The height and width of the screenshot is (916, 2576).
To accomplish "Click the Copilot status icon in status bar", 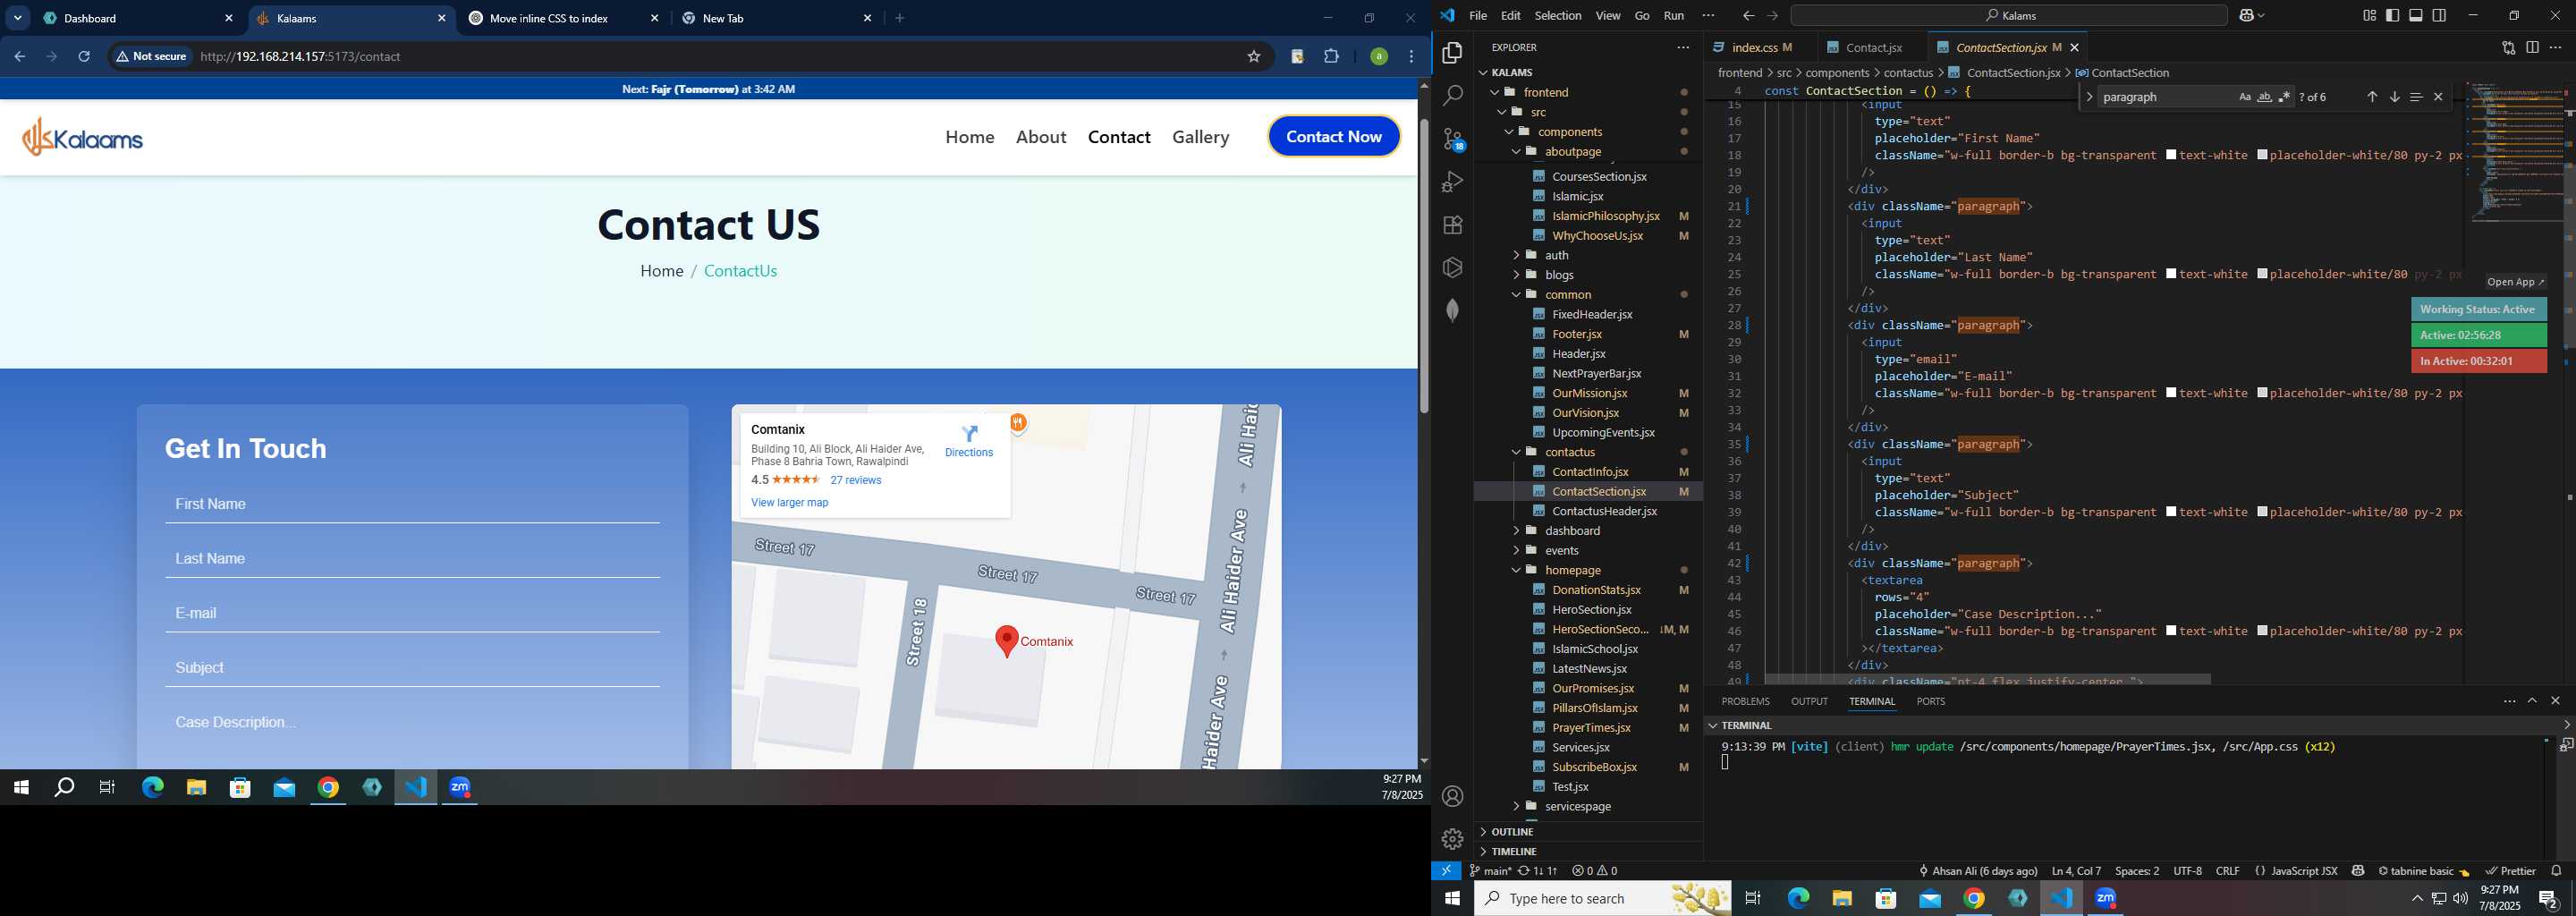I will point(2358,871).
